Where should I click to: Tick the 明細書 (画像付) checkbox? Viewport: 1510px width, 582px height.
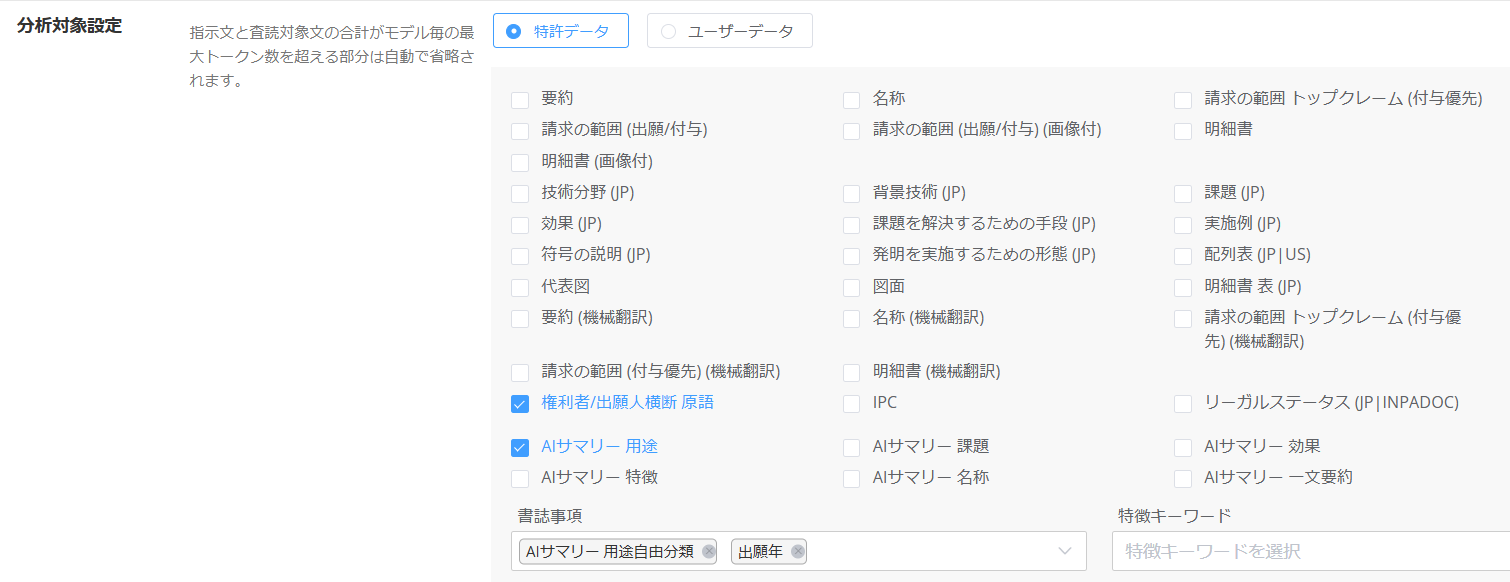point(520,162)
